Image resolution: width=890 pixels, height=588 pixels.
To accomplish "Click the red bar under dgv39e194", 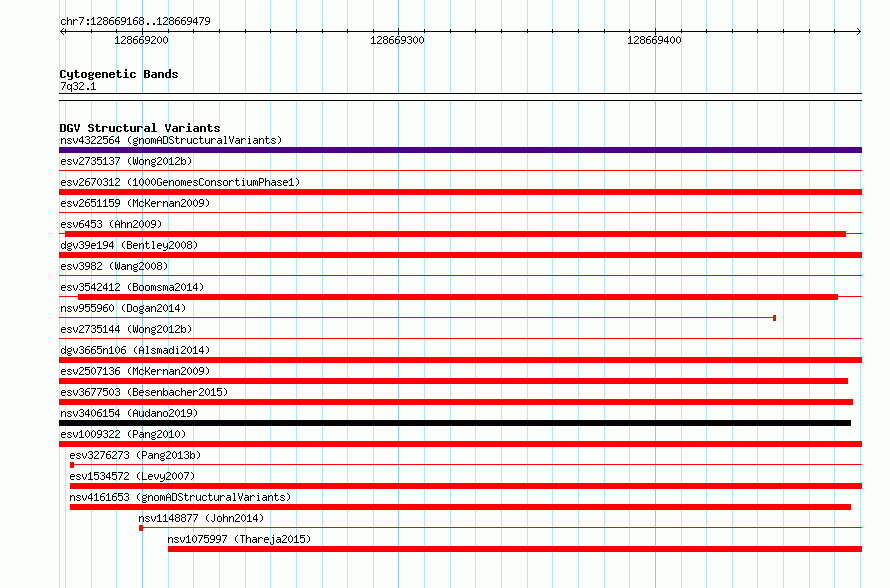I will pyautogui.click(x=460, y=255).
